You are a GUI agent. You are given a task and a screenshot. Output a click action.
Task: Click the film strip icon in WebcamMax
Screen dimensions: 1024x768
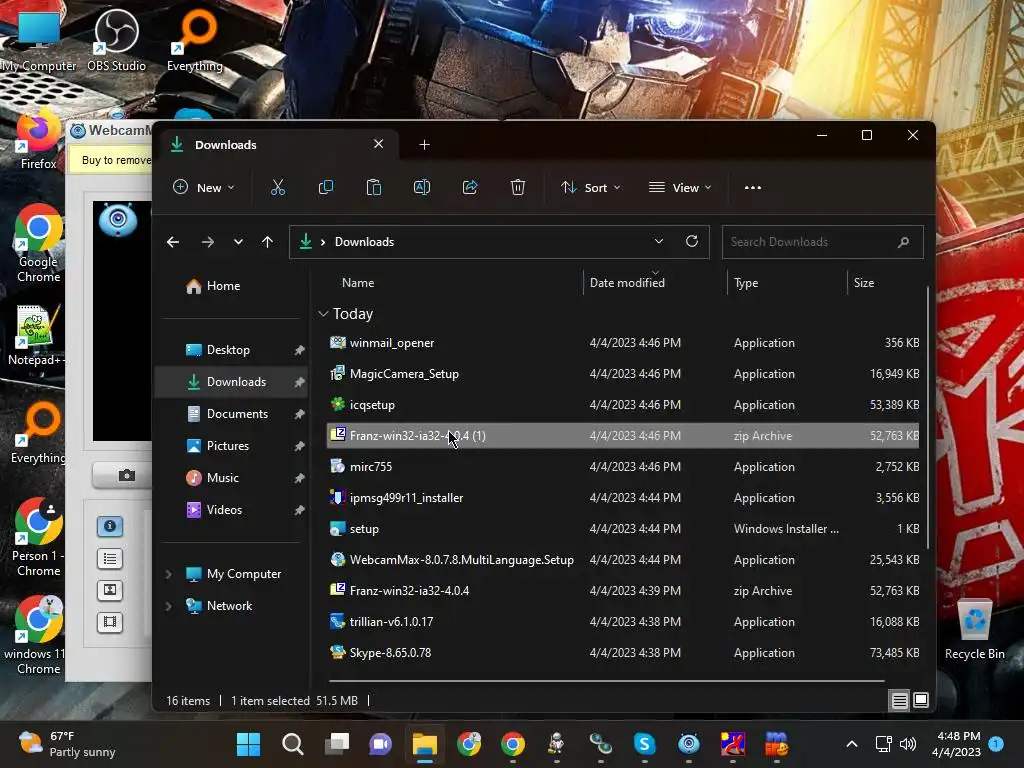[110, 622]
